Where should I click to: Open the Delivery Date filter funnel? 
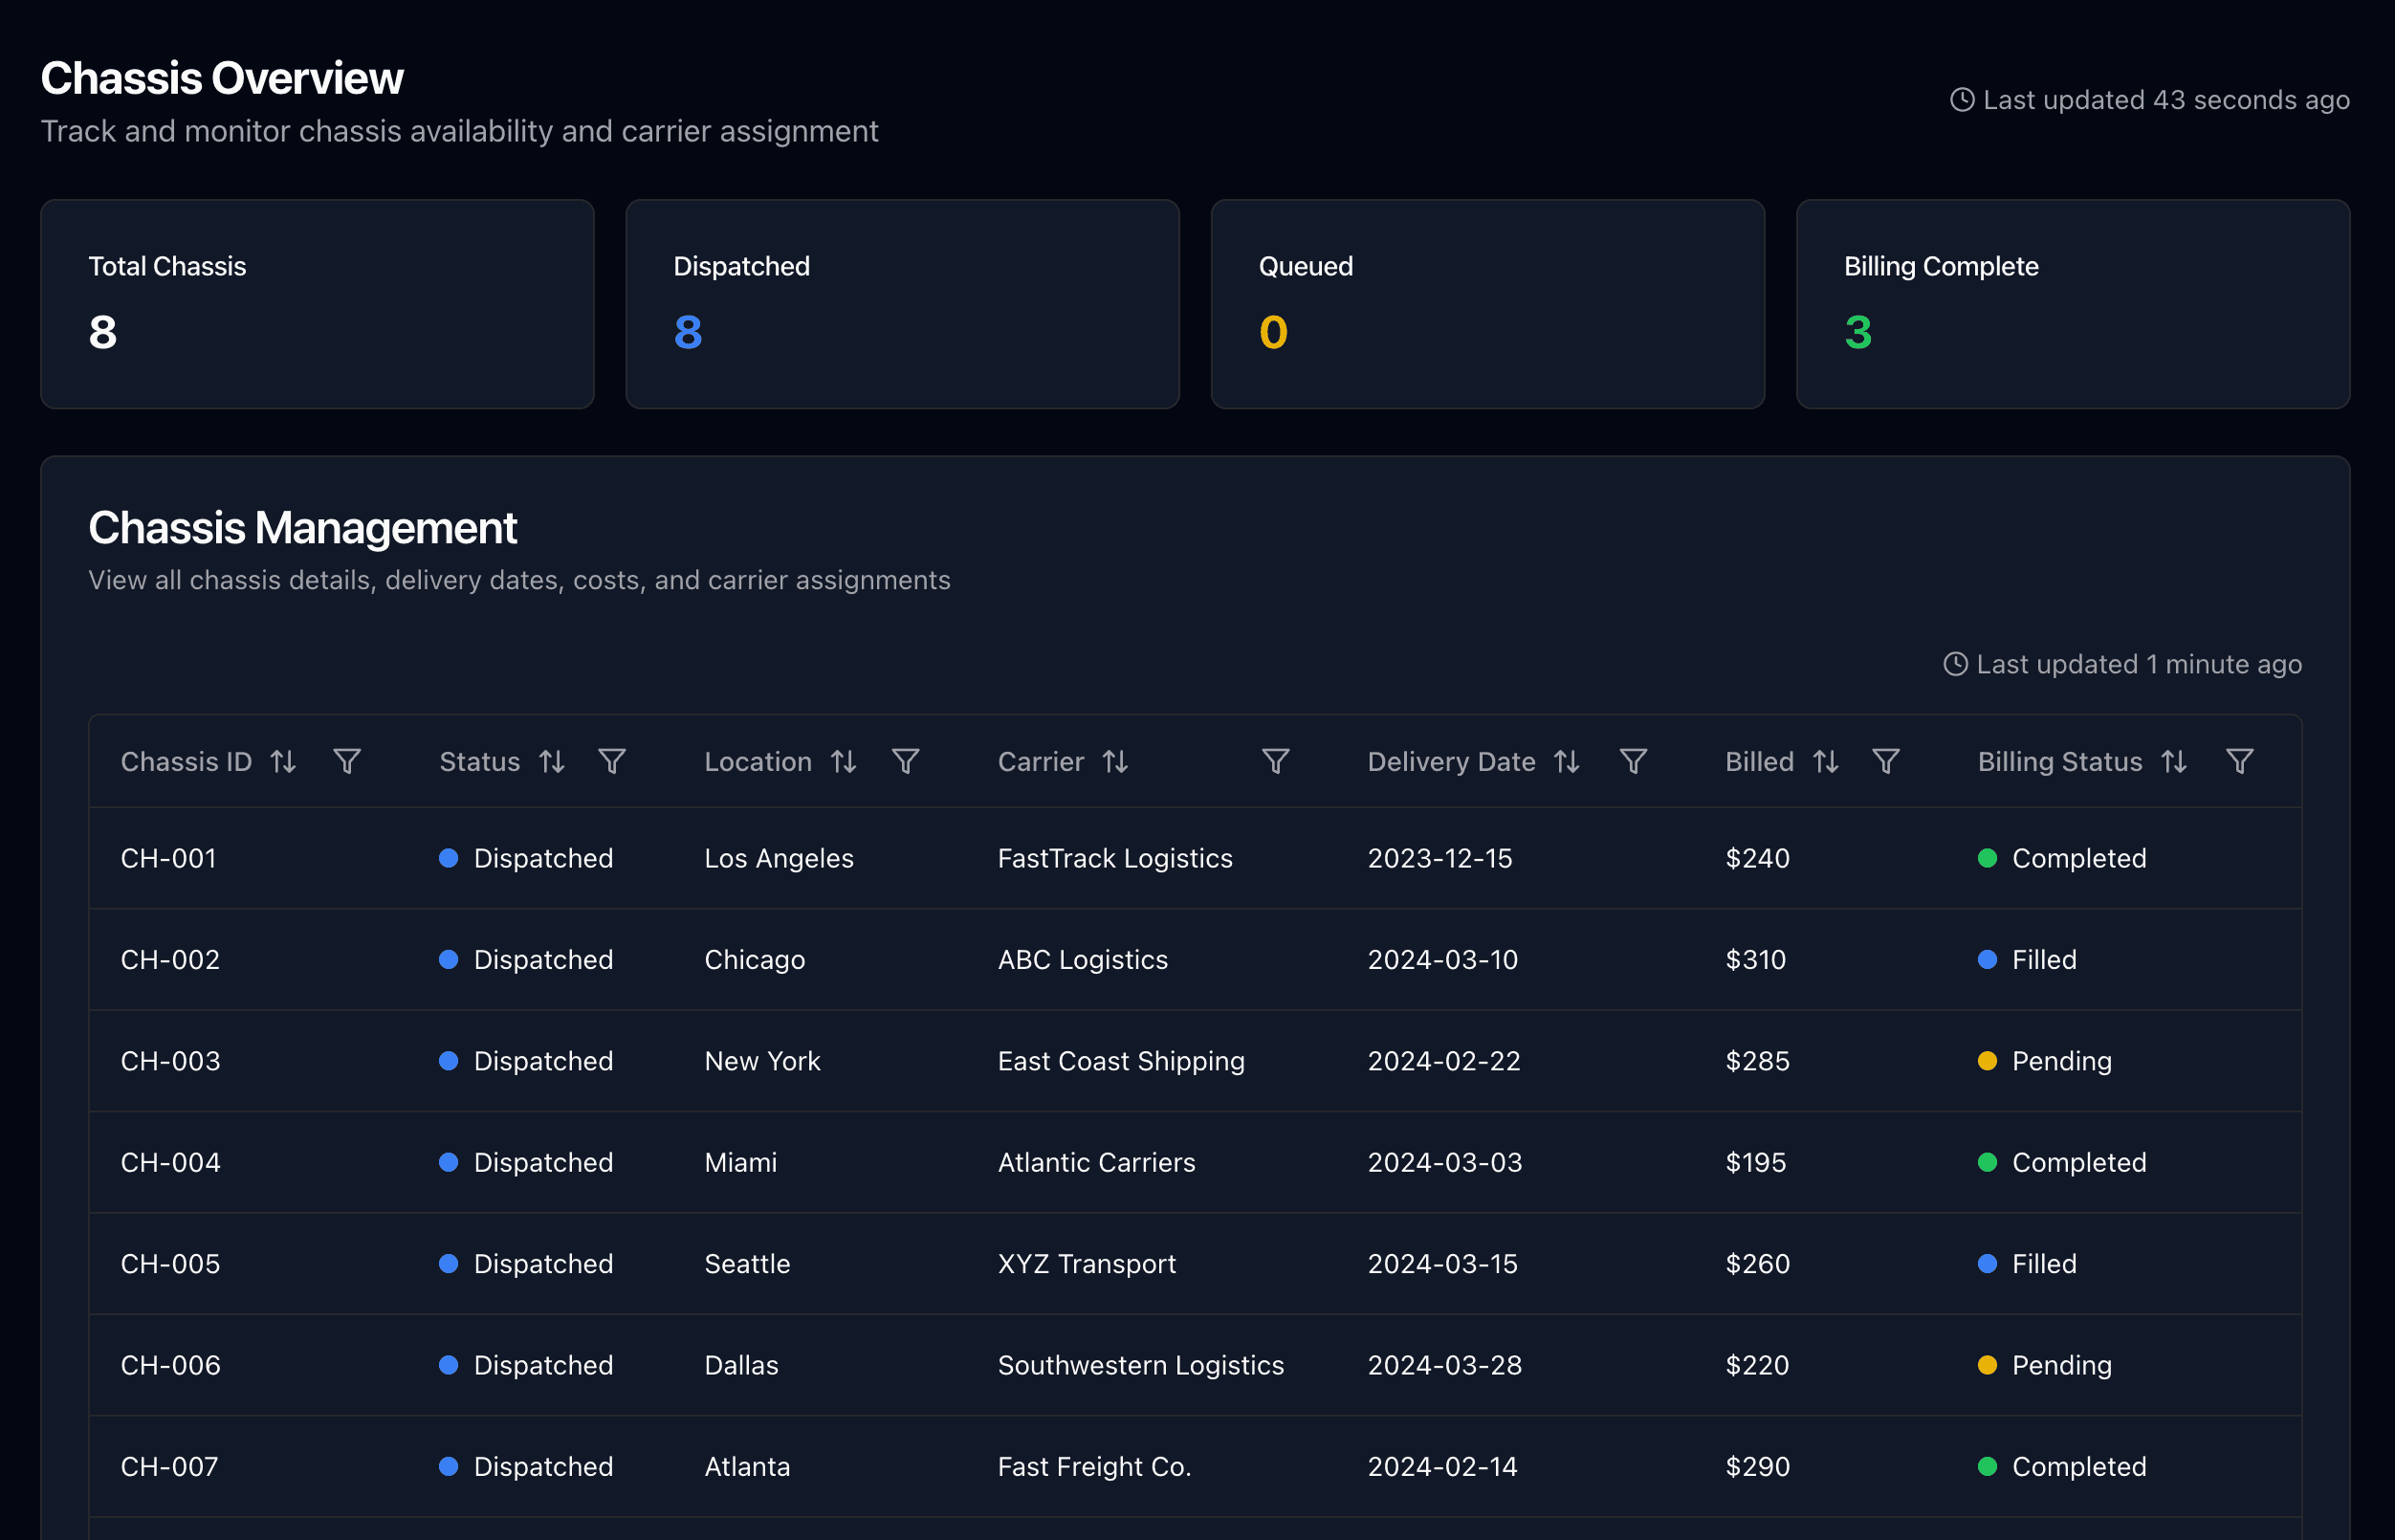point(1634,762)
